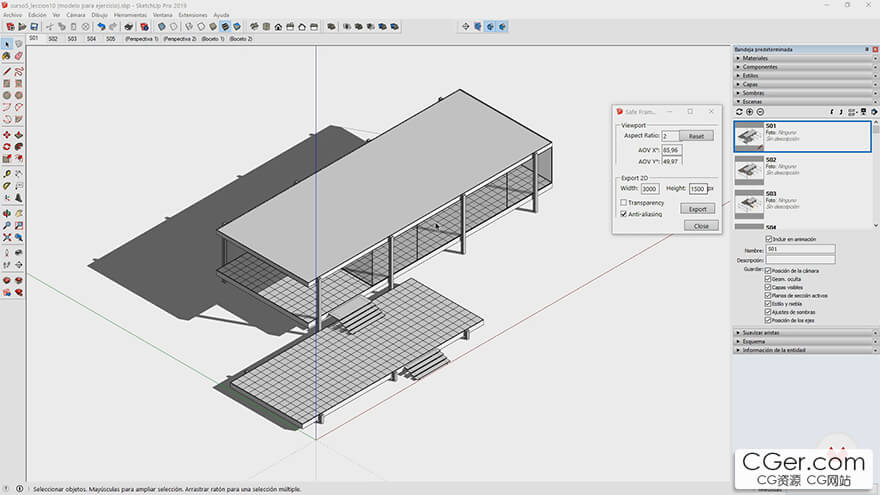Open the Ventana menu
This screenshot has width=880, height=495.
tap(163, 15)
